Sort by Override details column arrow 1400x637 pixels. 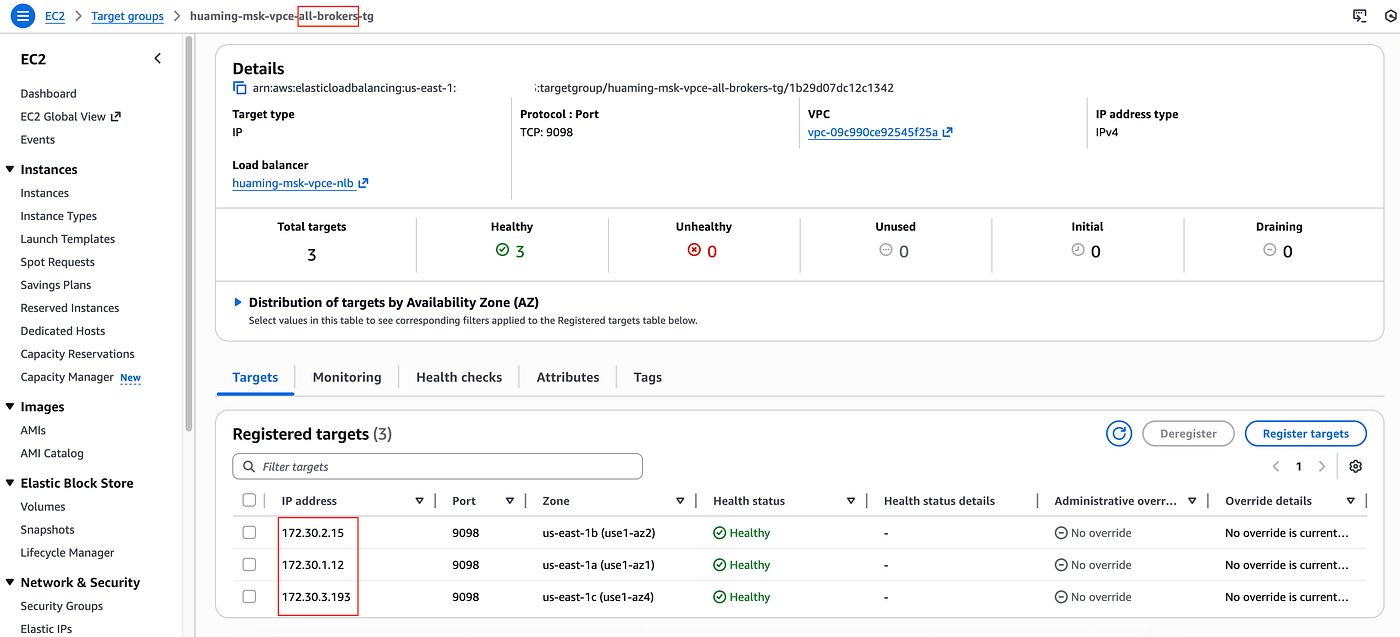click(1351, 501)
